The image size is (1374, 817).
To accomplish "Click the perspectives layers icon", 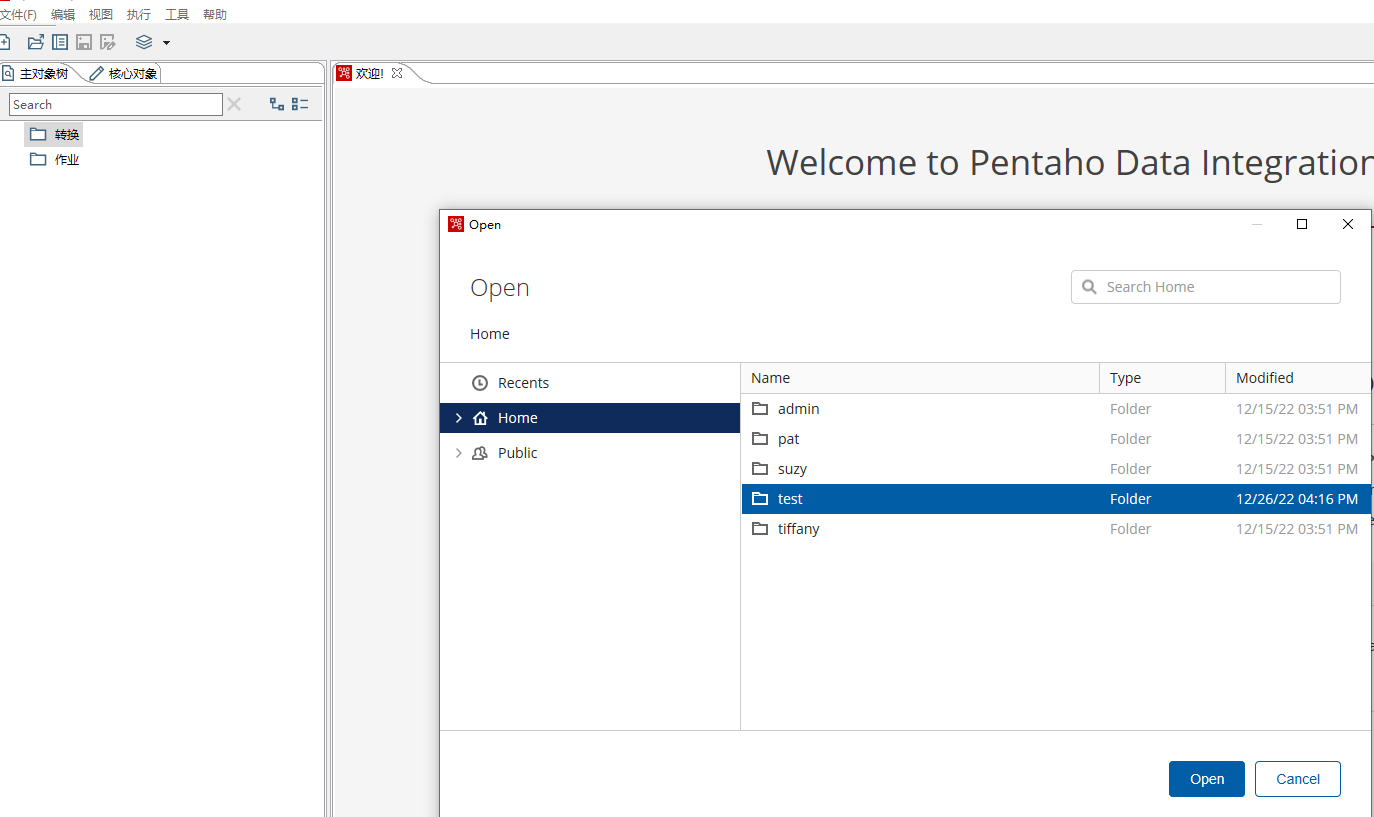I will tap(144, 42).
